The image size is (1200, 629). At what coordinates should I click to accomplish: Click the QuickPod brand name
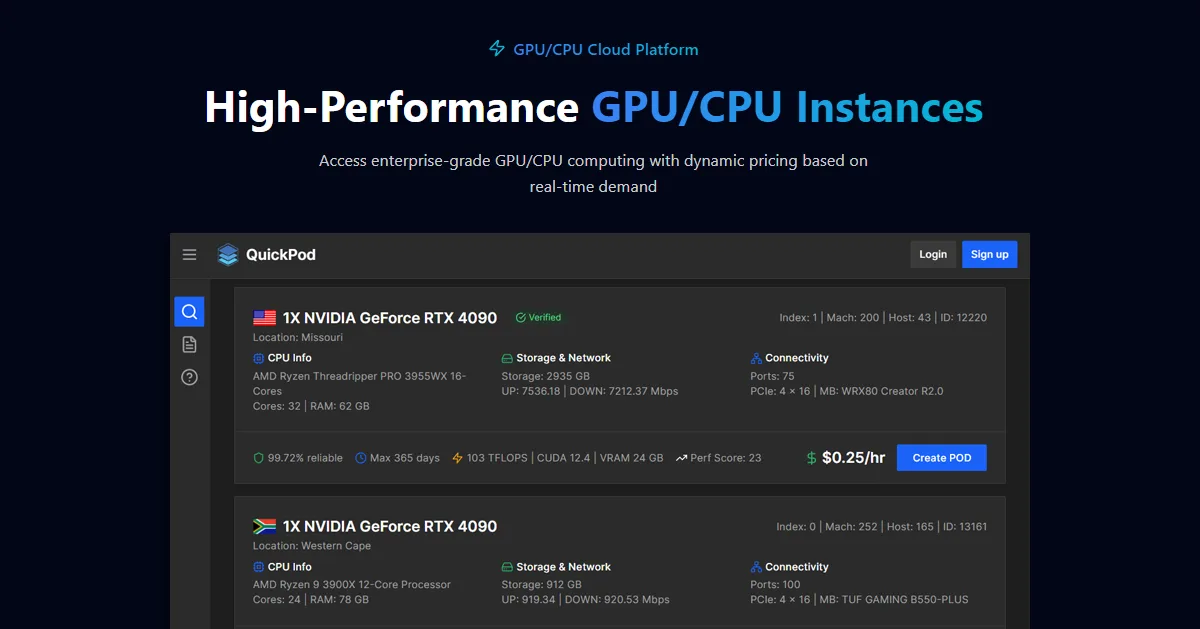(281, 255)
